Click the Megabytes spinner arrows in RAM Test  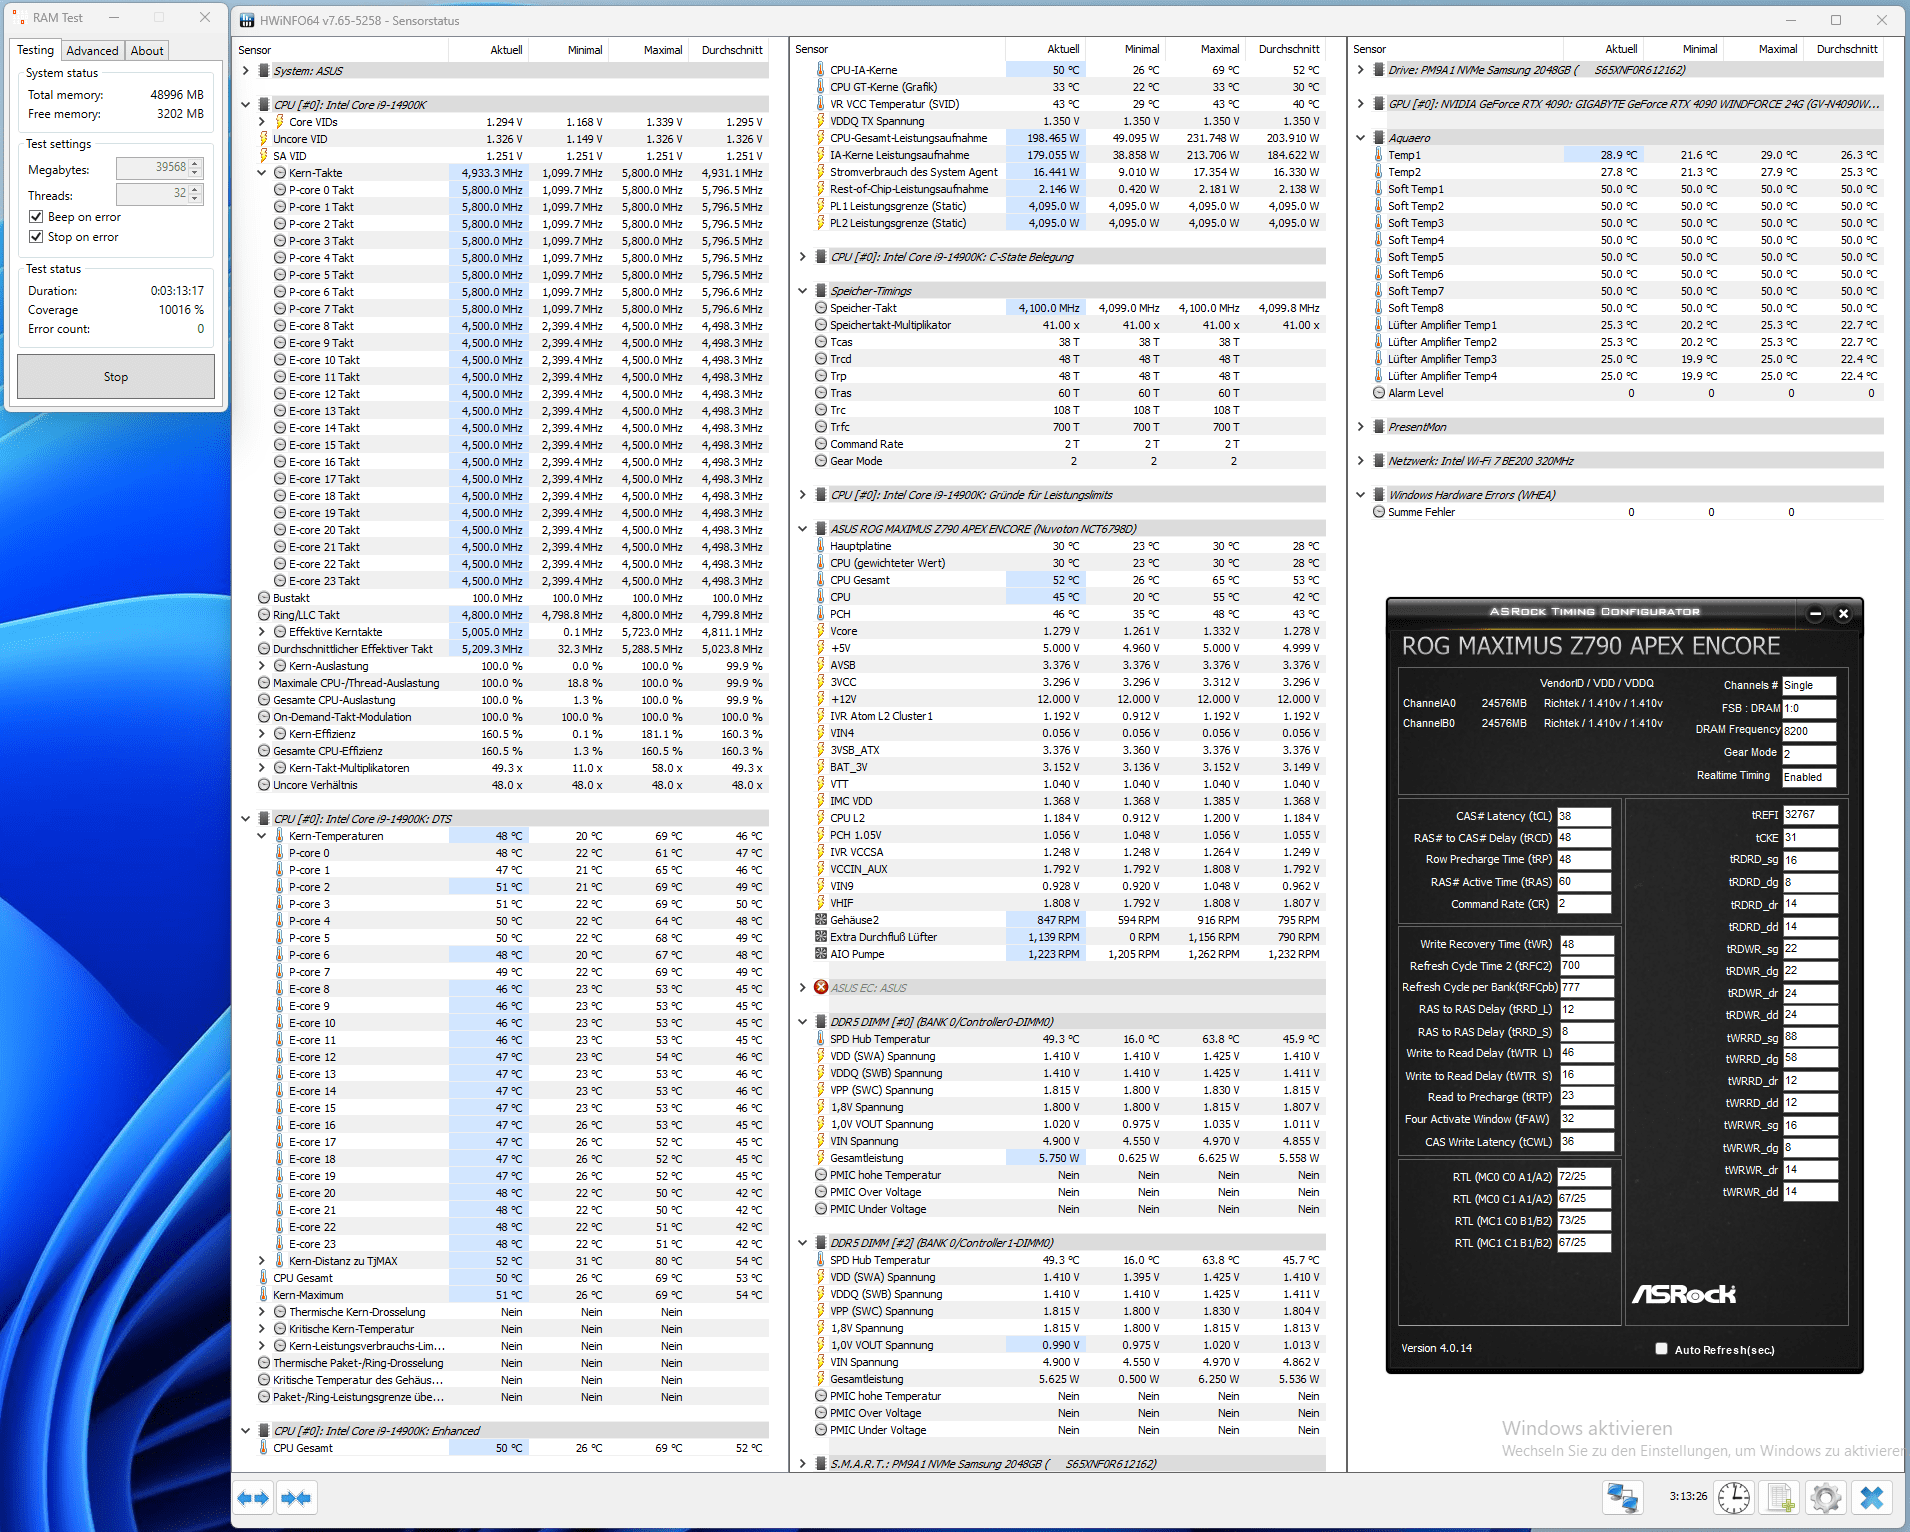196,168
